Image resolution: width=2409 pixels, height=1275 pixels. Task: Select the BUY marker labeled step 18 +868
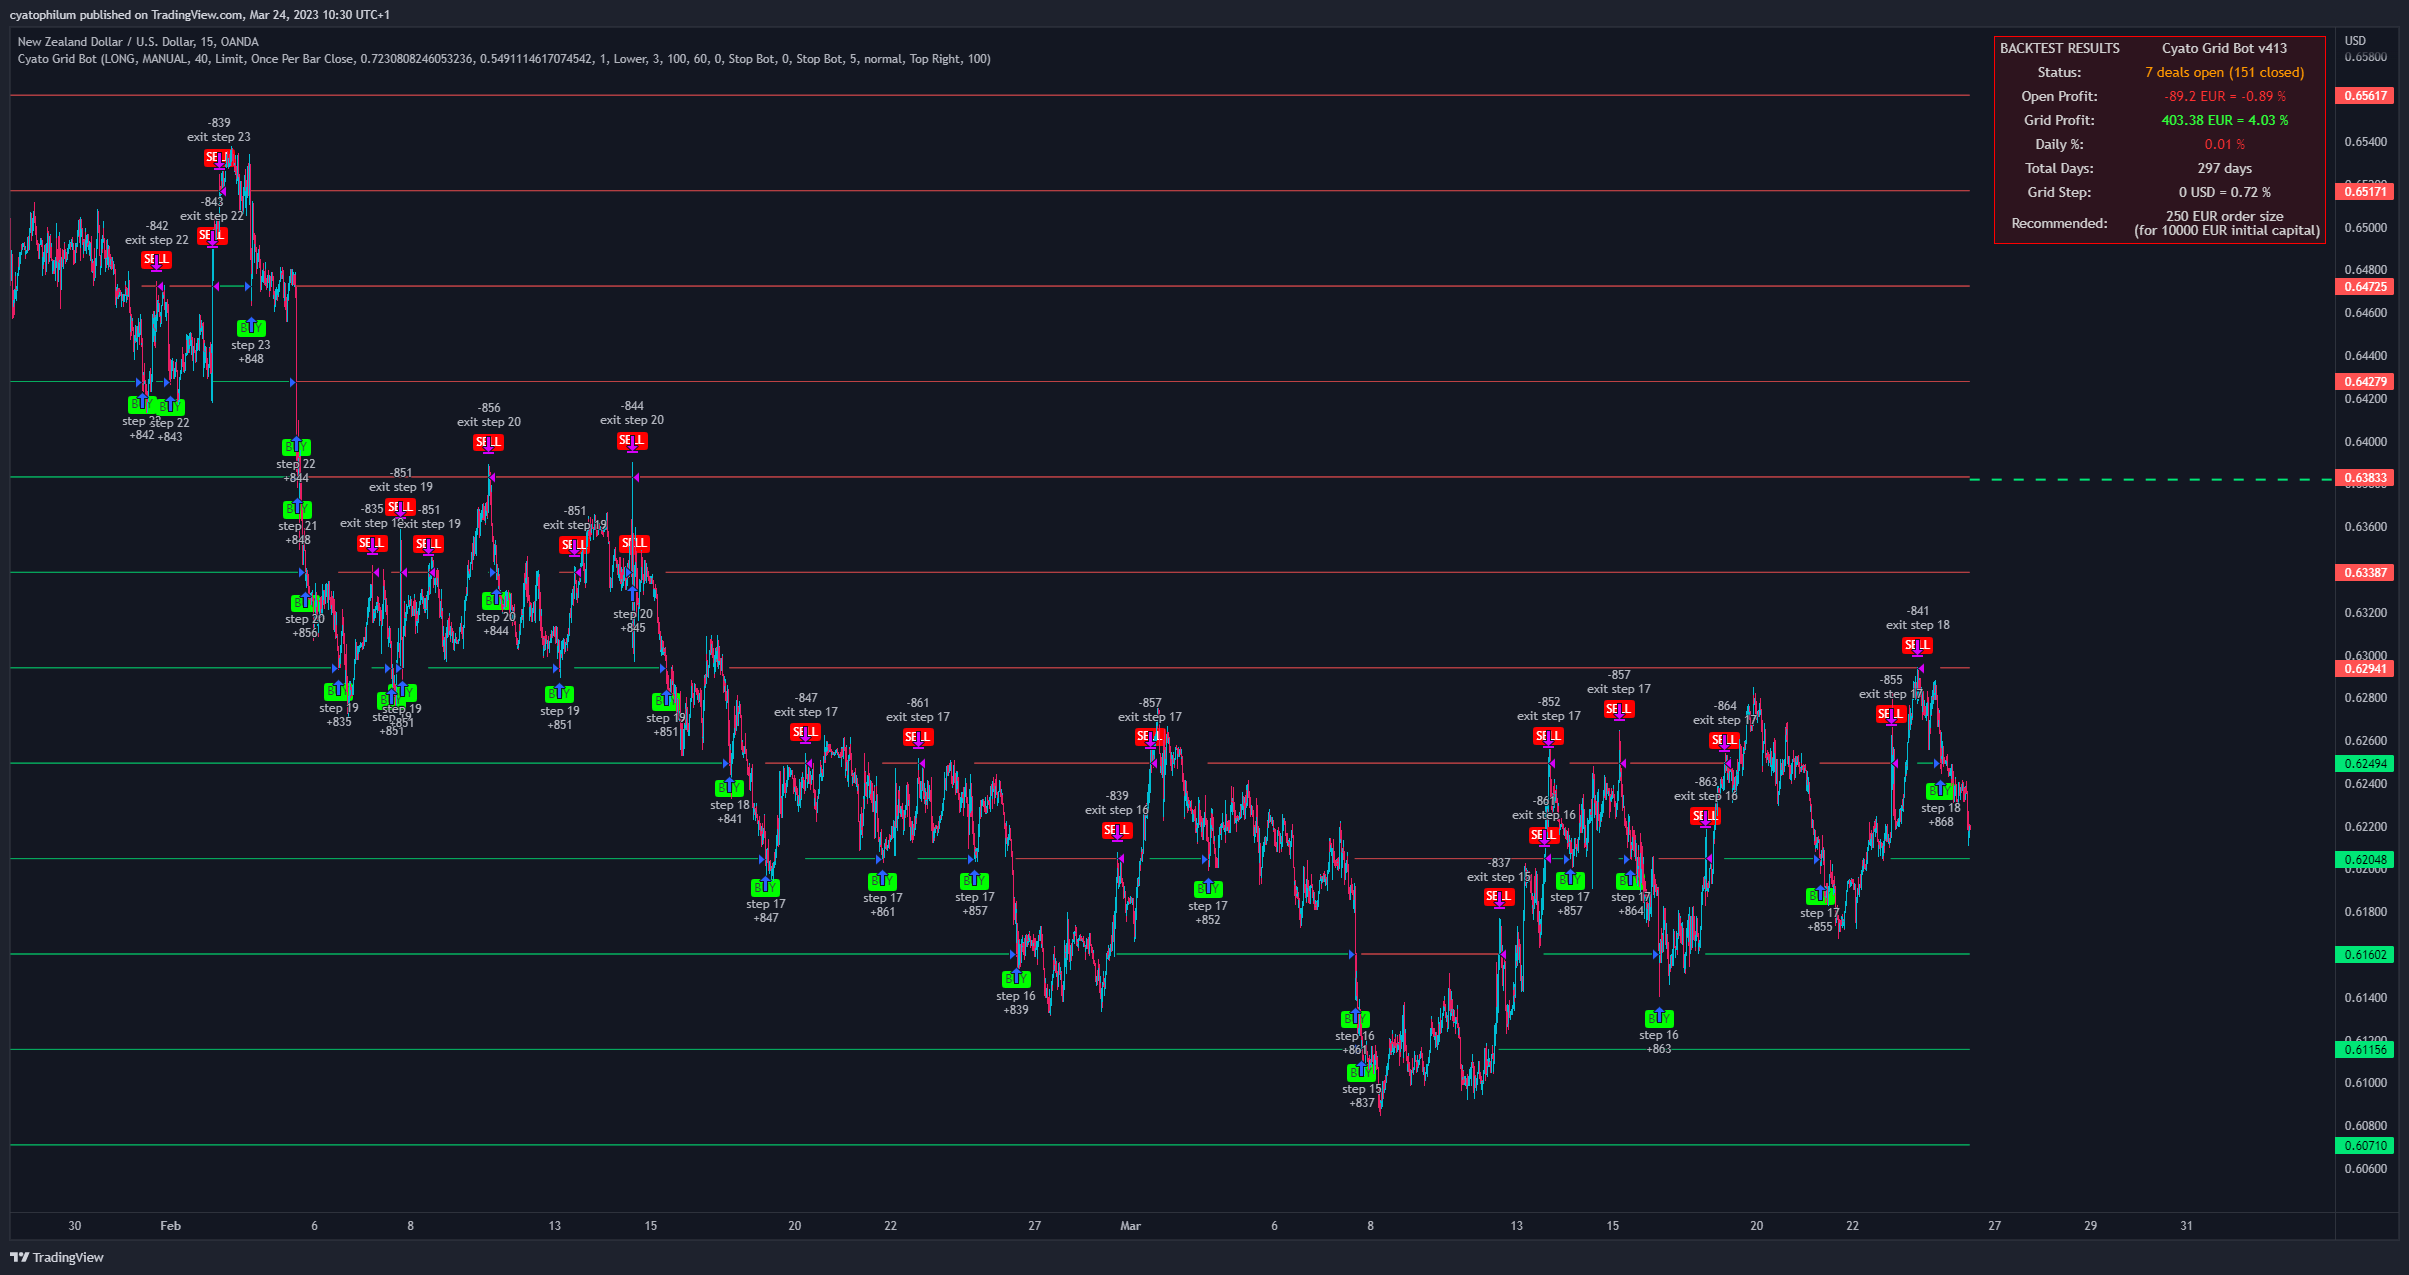pyautogui.click(x=1940, y=791)
